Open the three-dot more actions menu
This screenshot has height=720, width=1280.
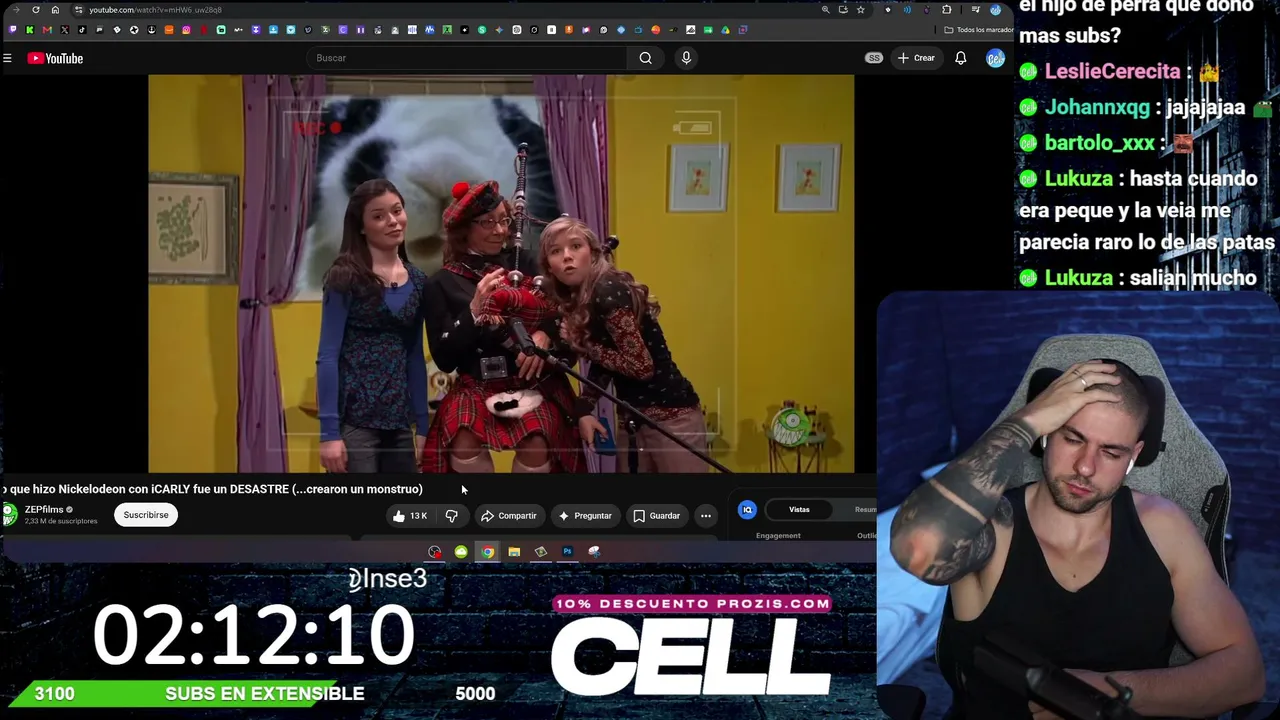coord(706,516)
